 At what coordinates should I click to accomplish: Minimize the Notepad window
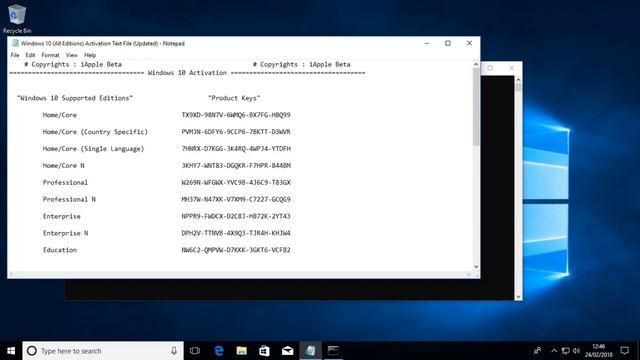427,43
